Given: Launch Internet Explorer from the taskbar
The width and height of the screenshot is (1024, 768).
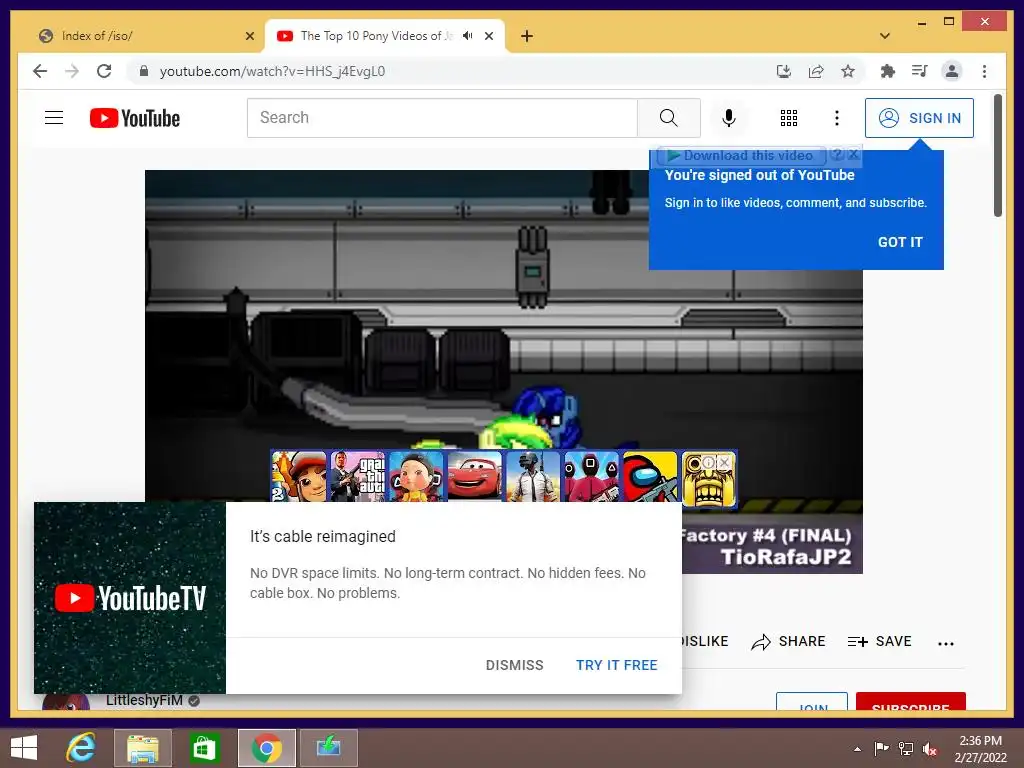Looking at the screenshot, I should [x=81, y=748].
